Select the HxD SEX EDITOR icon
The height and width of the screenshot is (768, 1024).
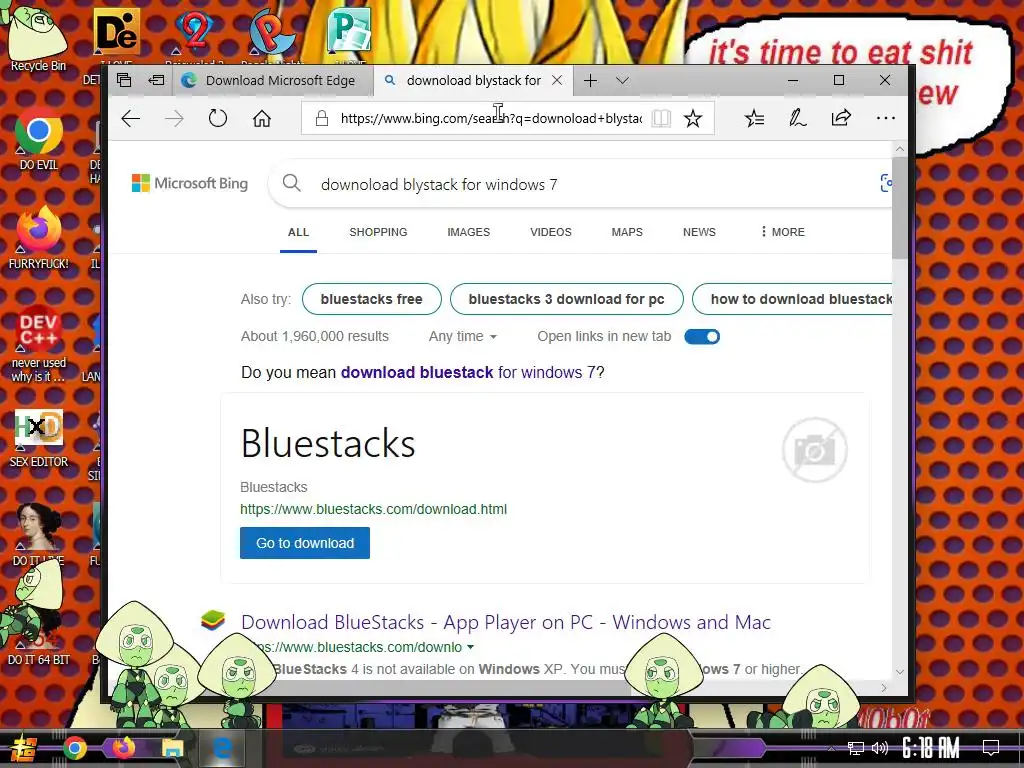pyautogui.click(x=39, y=438)
